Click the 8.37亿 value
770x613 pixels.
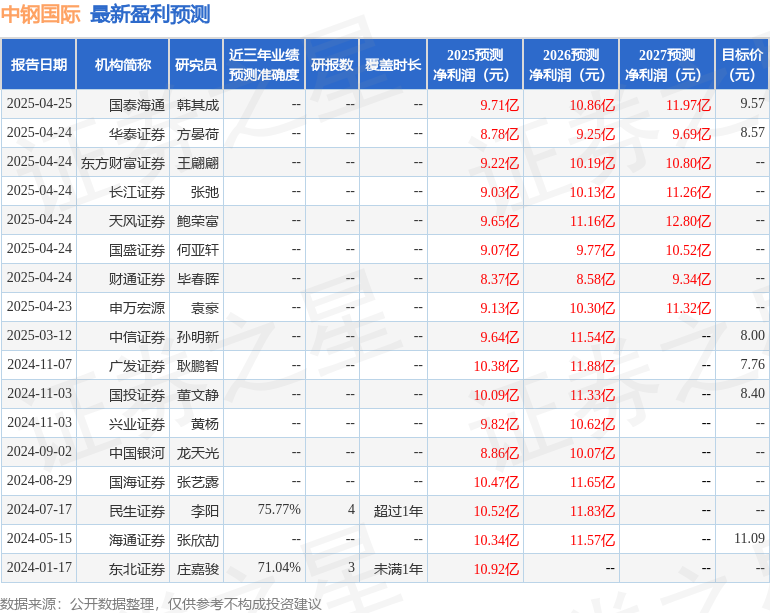(499, 279)
